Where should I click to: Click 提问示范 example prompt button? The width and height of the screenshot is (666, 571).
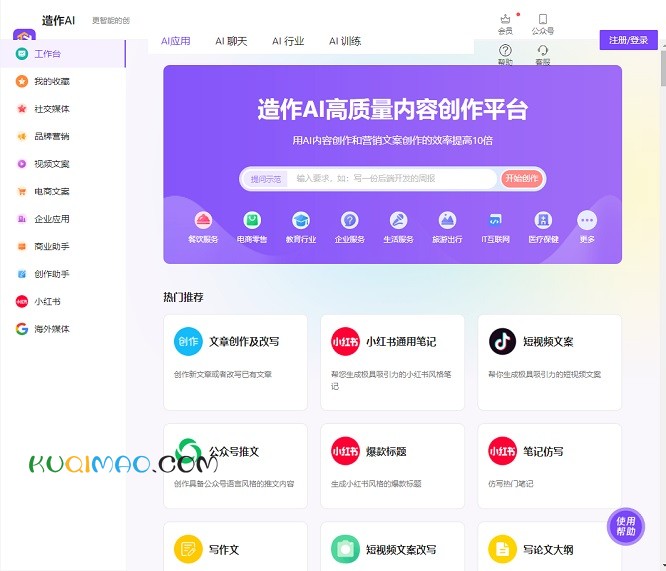point(265,179)
